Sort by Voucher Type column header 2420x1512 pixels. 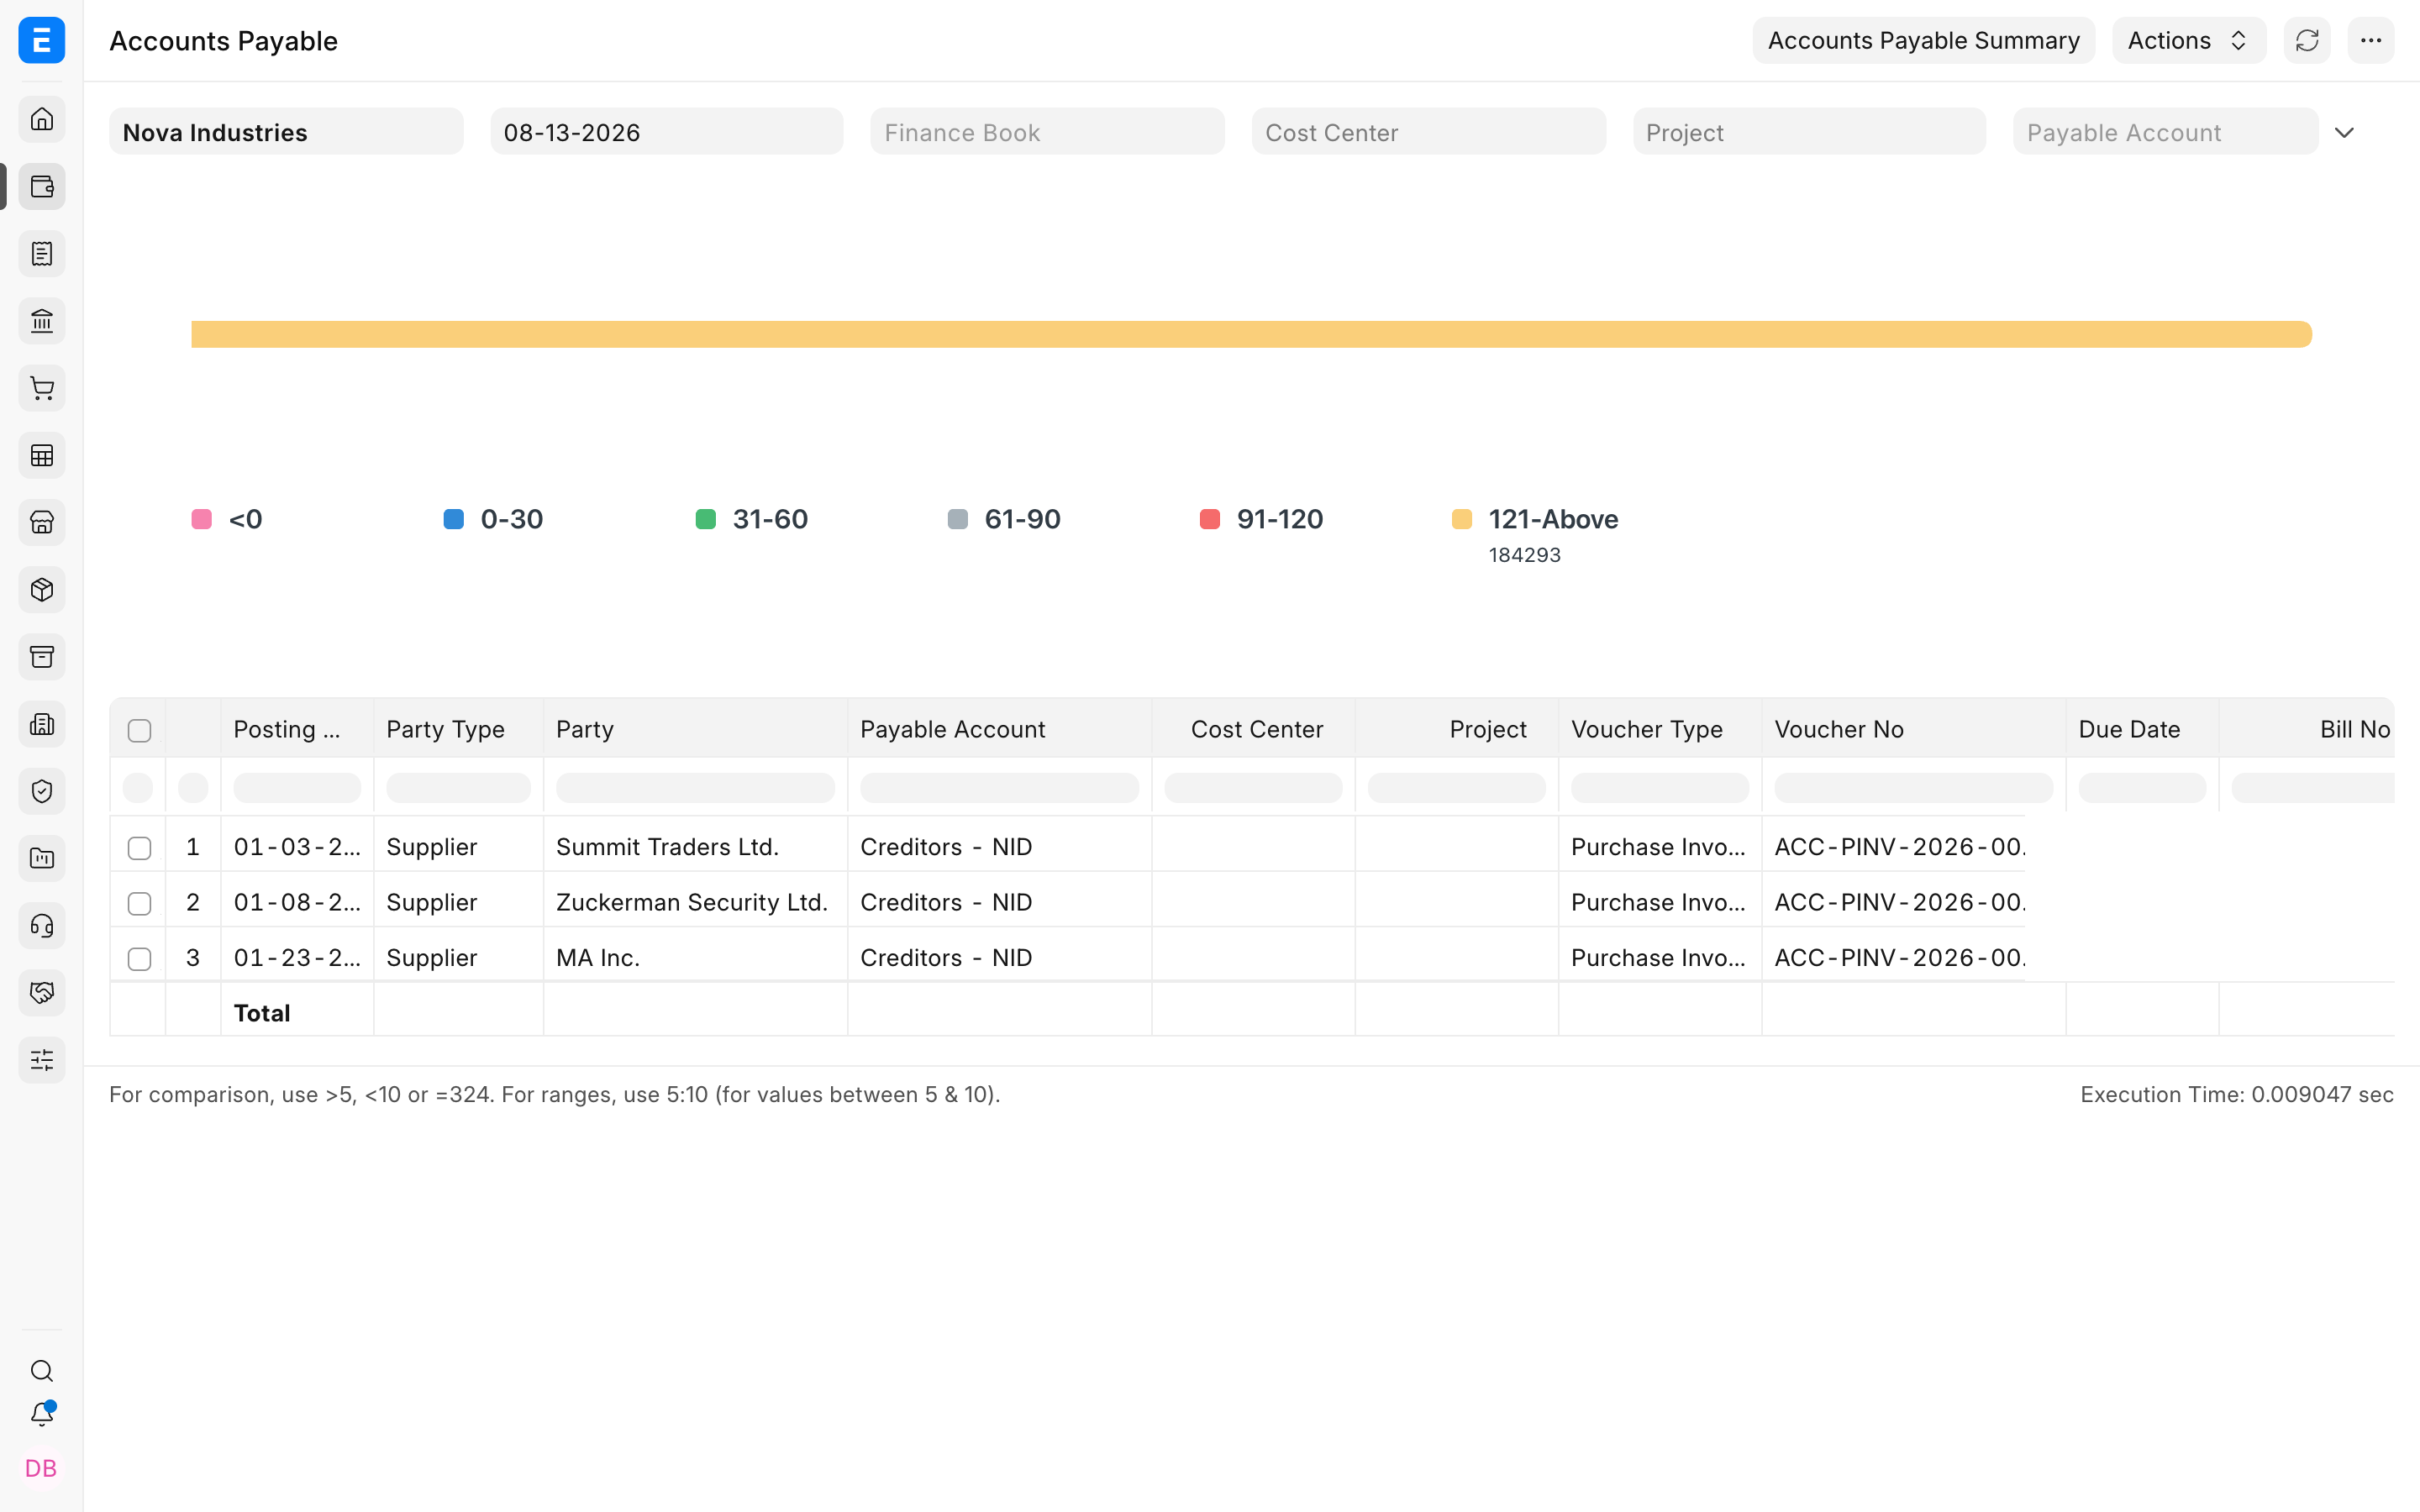pos(1659,729)
